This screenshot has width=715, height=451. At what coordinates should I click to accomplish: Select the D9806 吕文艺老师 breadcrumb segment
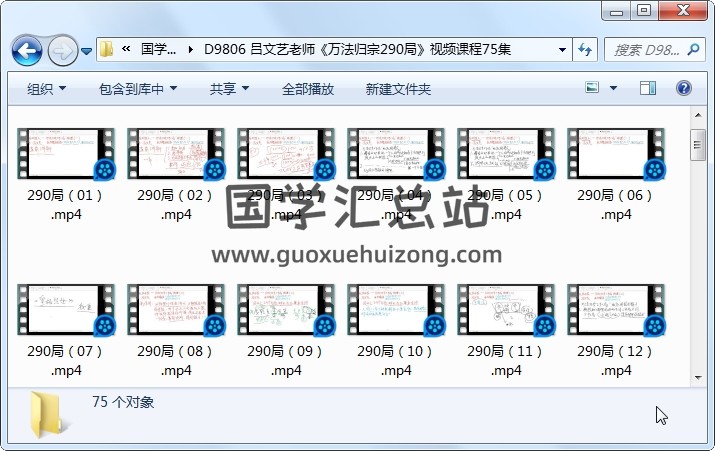pyautogui.click(x=358, y=49)
